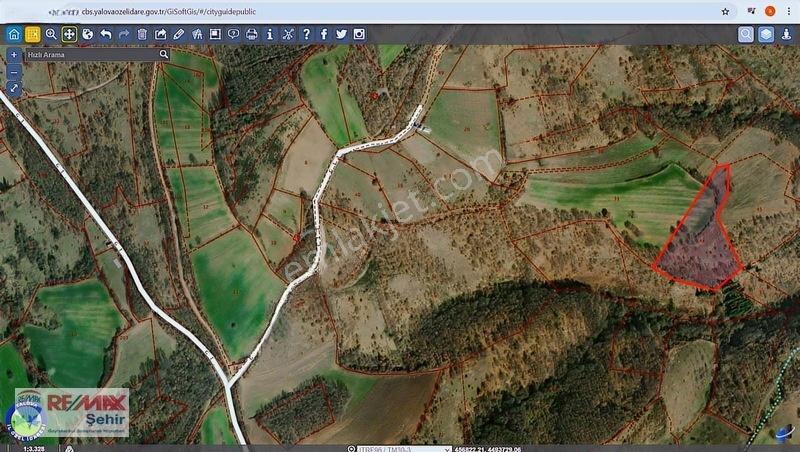Open the Instagram icon
The image size is (800, 452).
coord(359,34)
